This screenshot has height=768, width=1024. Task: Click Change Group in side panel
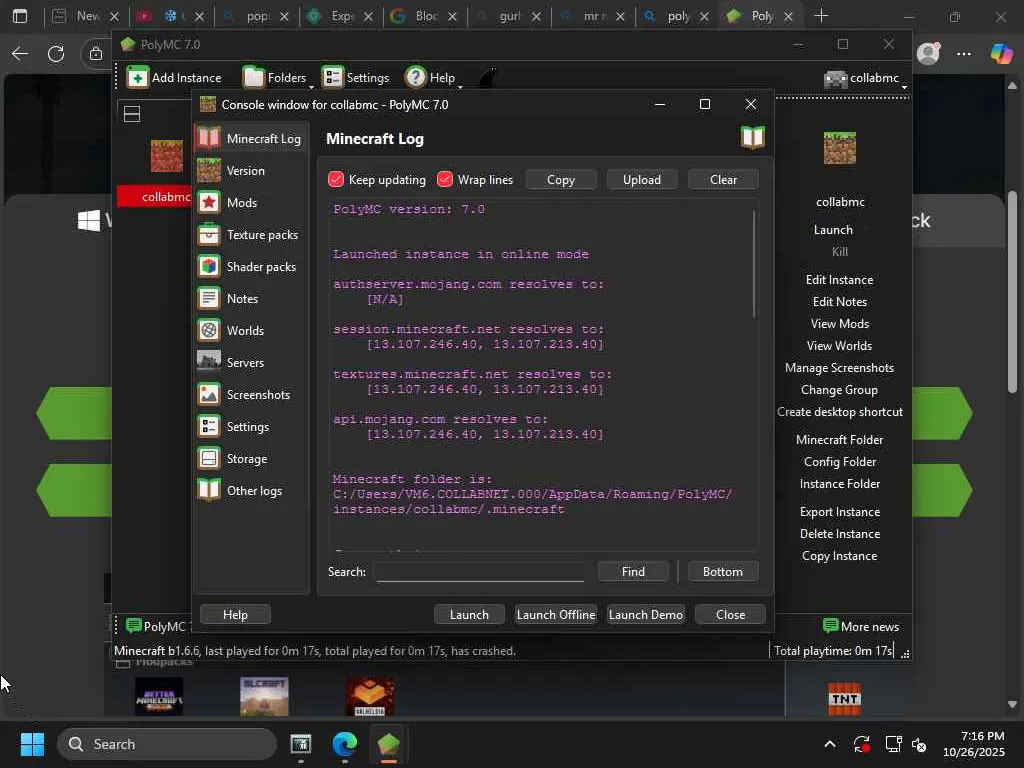coord(839,390)
